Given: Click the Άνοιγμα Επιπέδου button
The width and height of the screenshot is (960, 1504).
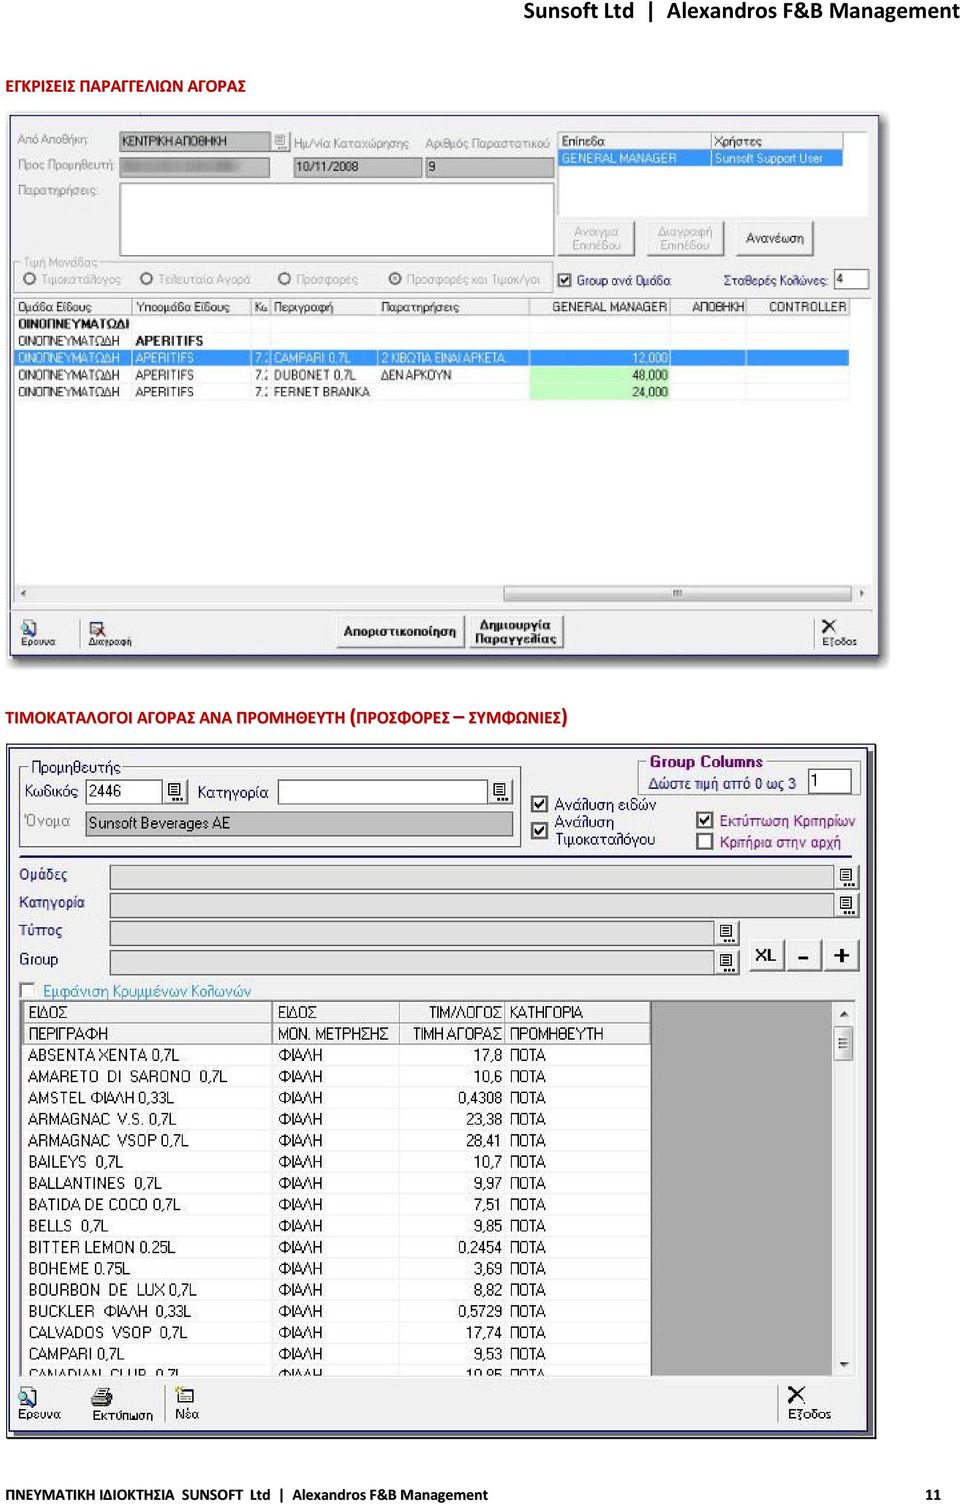Looking at the screenshot, I should tap(597, 239).
